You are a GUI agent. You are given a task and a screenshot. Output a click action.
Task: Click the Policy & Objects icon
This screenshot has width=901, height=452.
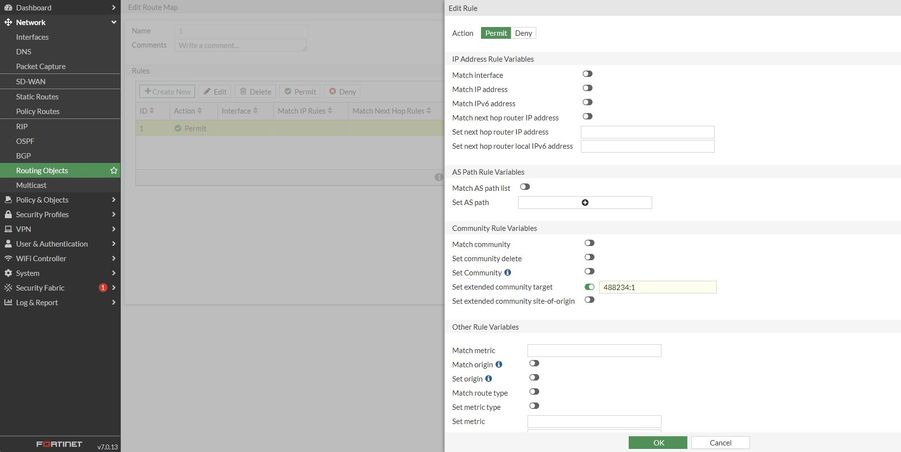8,200
